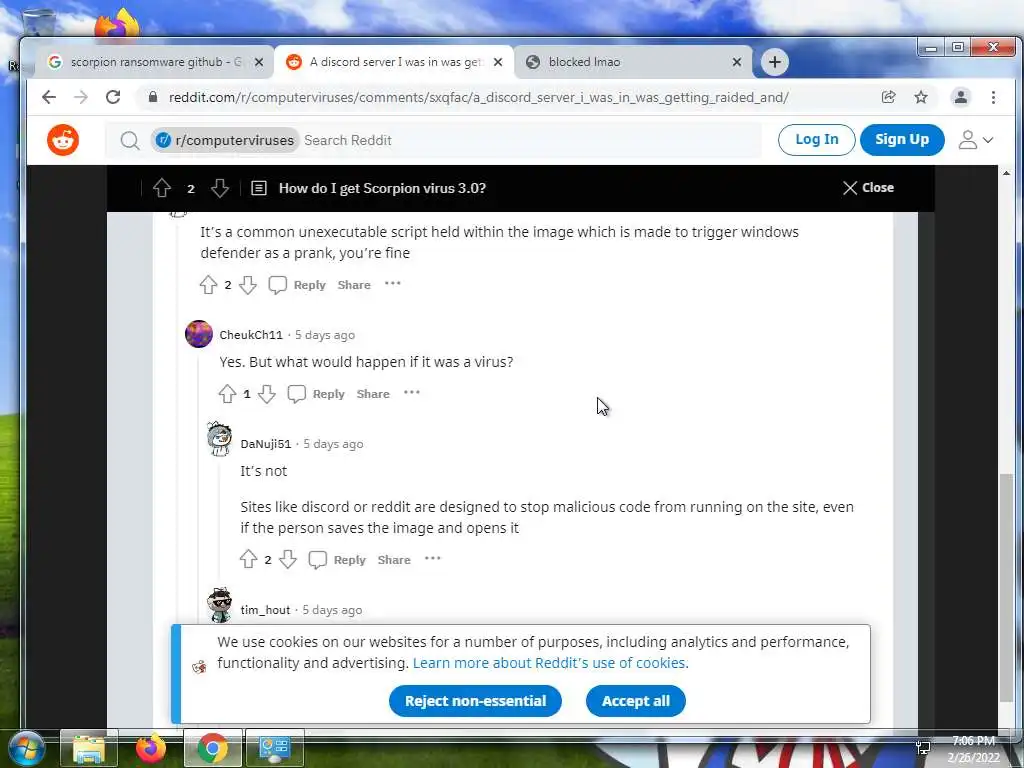Upvote CheukCh11's comment
Image resolution: width=1024 pixels, height=768 pixels.
click(227, 394)
